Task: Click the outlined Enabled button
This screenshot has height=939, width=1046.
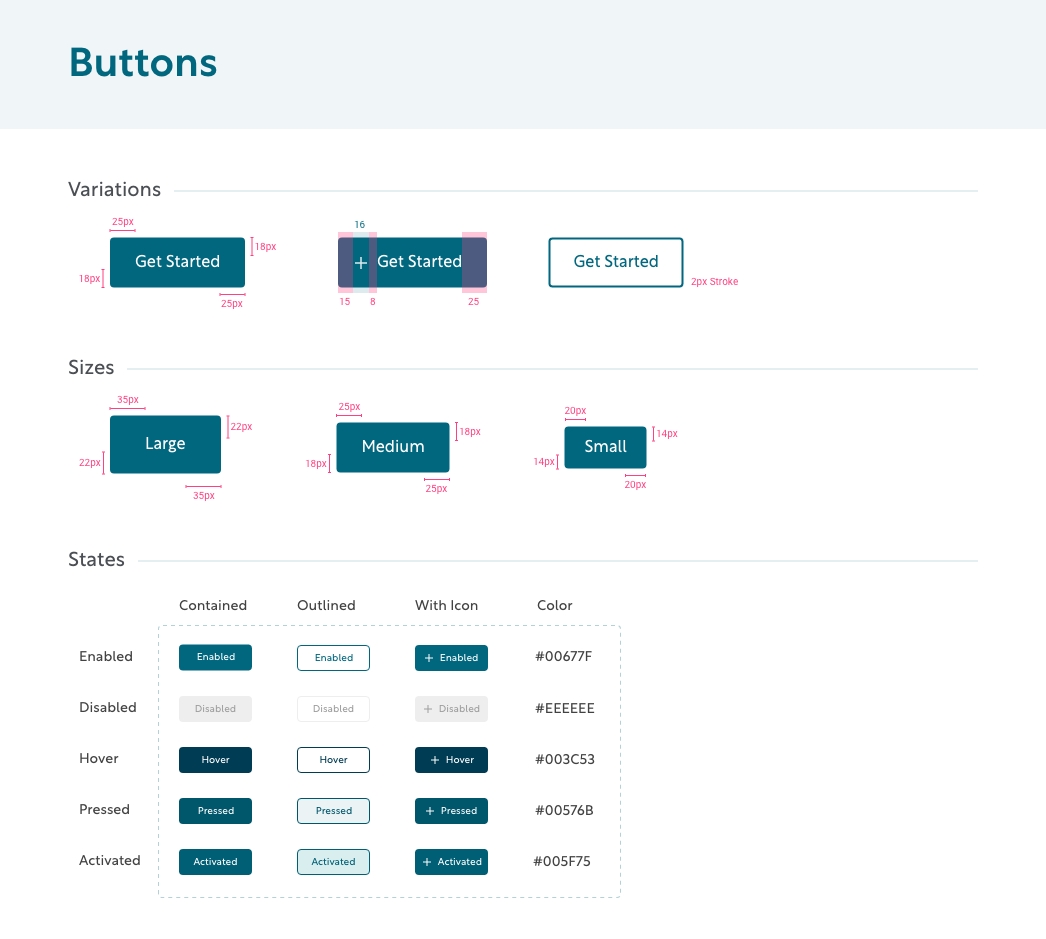Action: (334, 658)
